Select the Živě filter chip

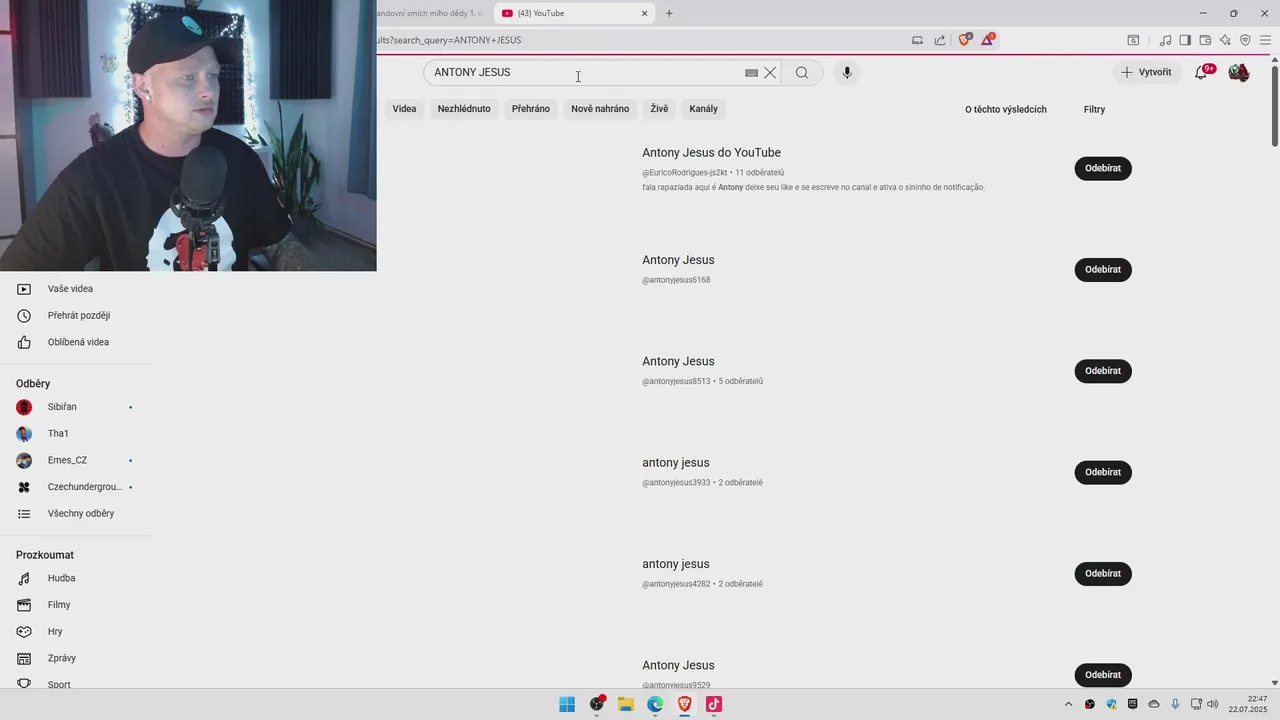pyautogui.click(x=659, y=109)
